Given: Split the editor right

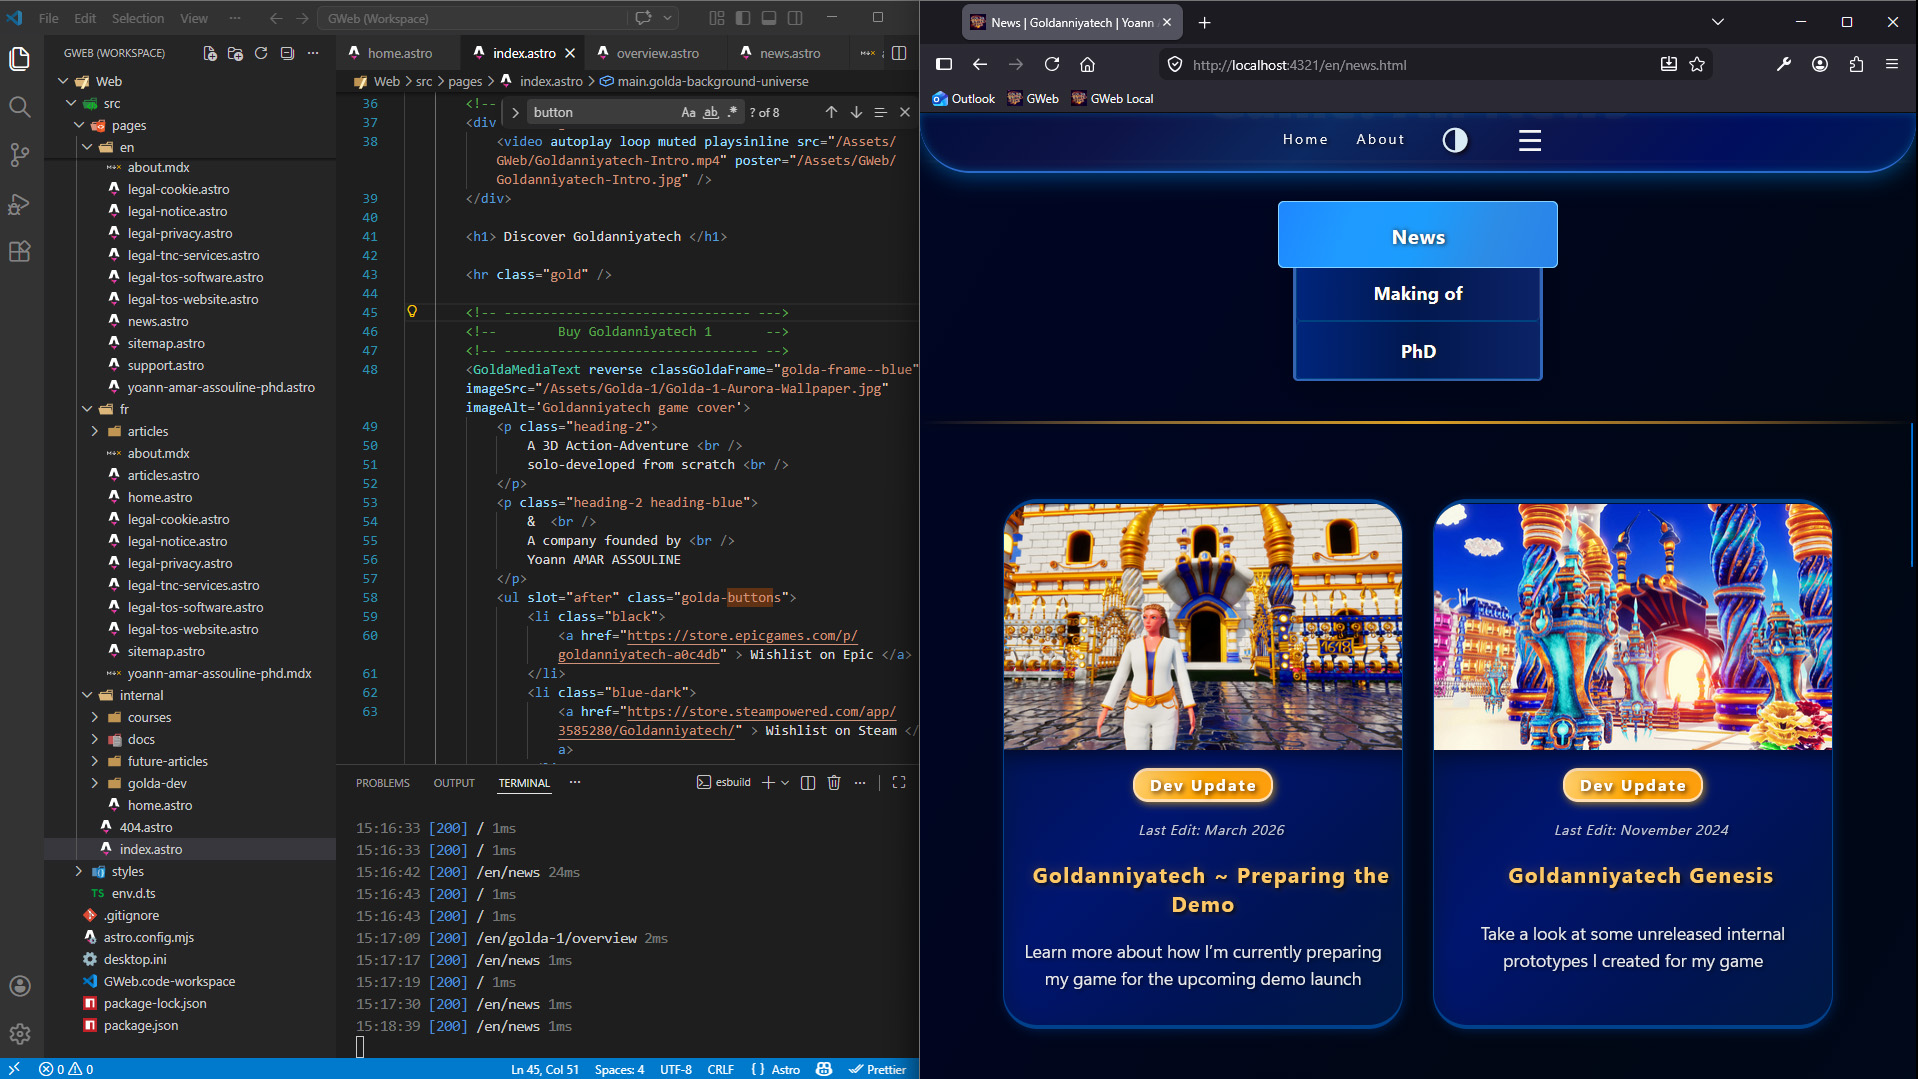Looking at the screenshot, I should click(x=899, y=53).
